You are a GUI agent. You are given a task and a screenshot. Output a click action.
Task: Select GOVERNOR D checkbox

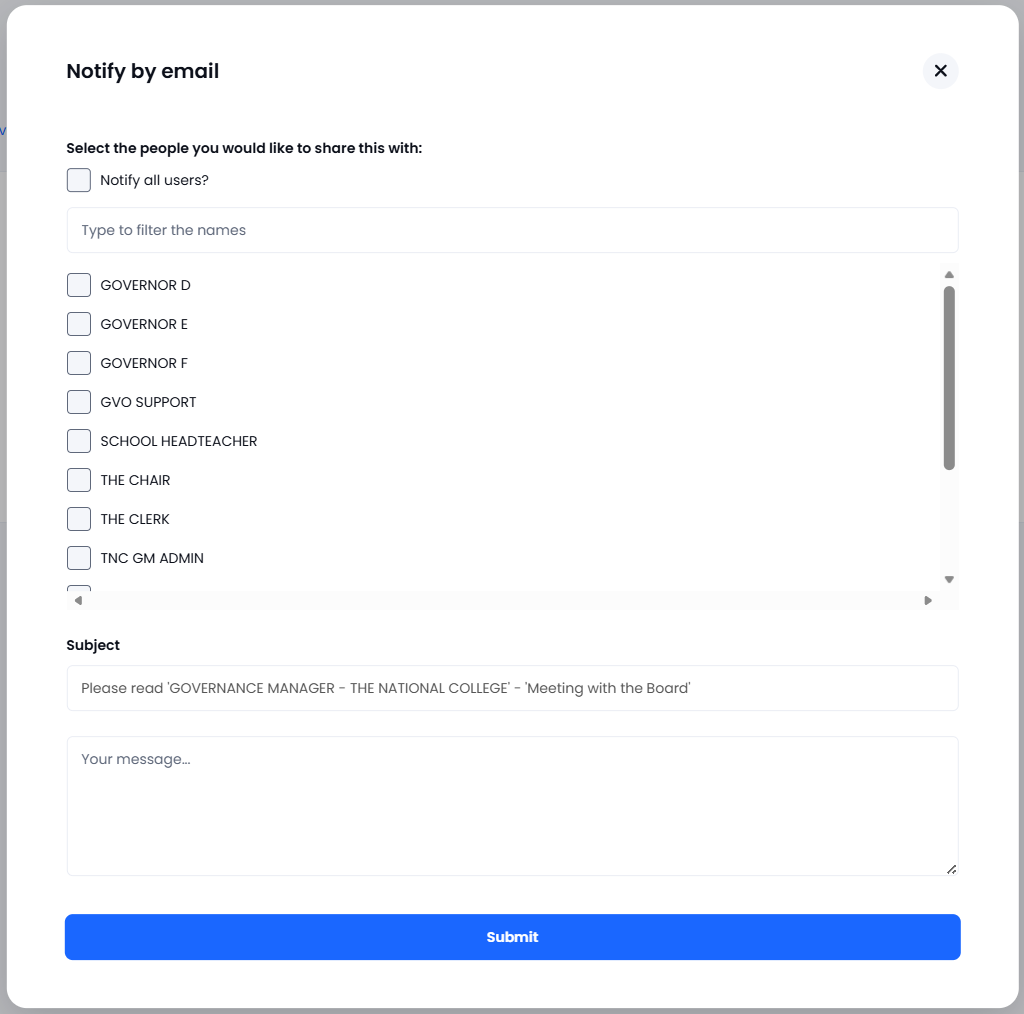tap(78, 285)
